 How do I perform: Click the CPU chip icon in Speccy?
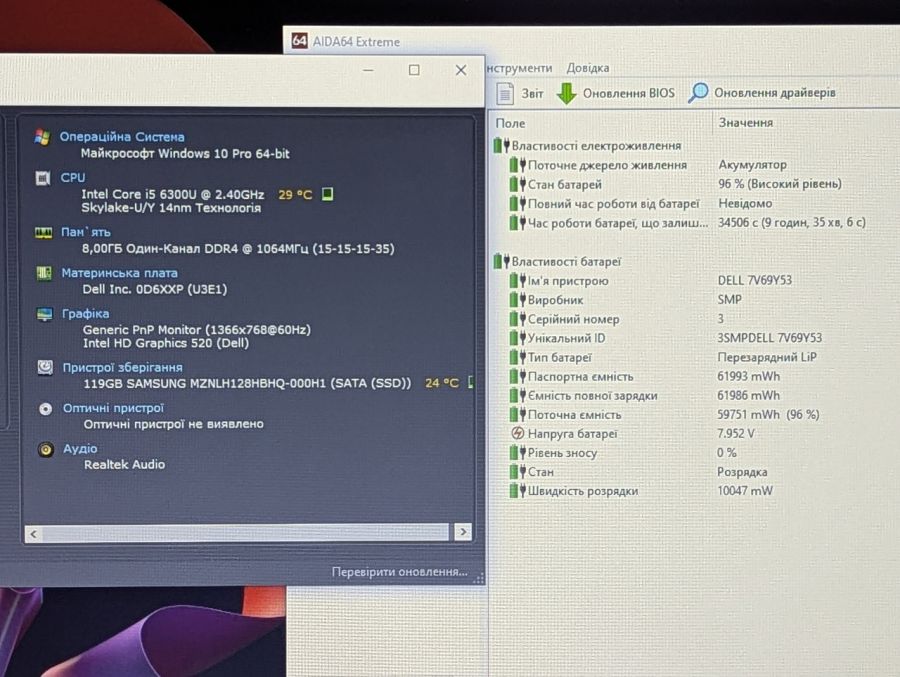point(43,178)
